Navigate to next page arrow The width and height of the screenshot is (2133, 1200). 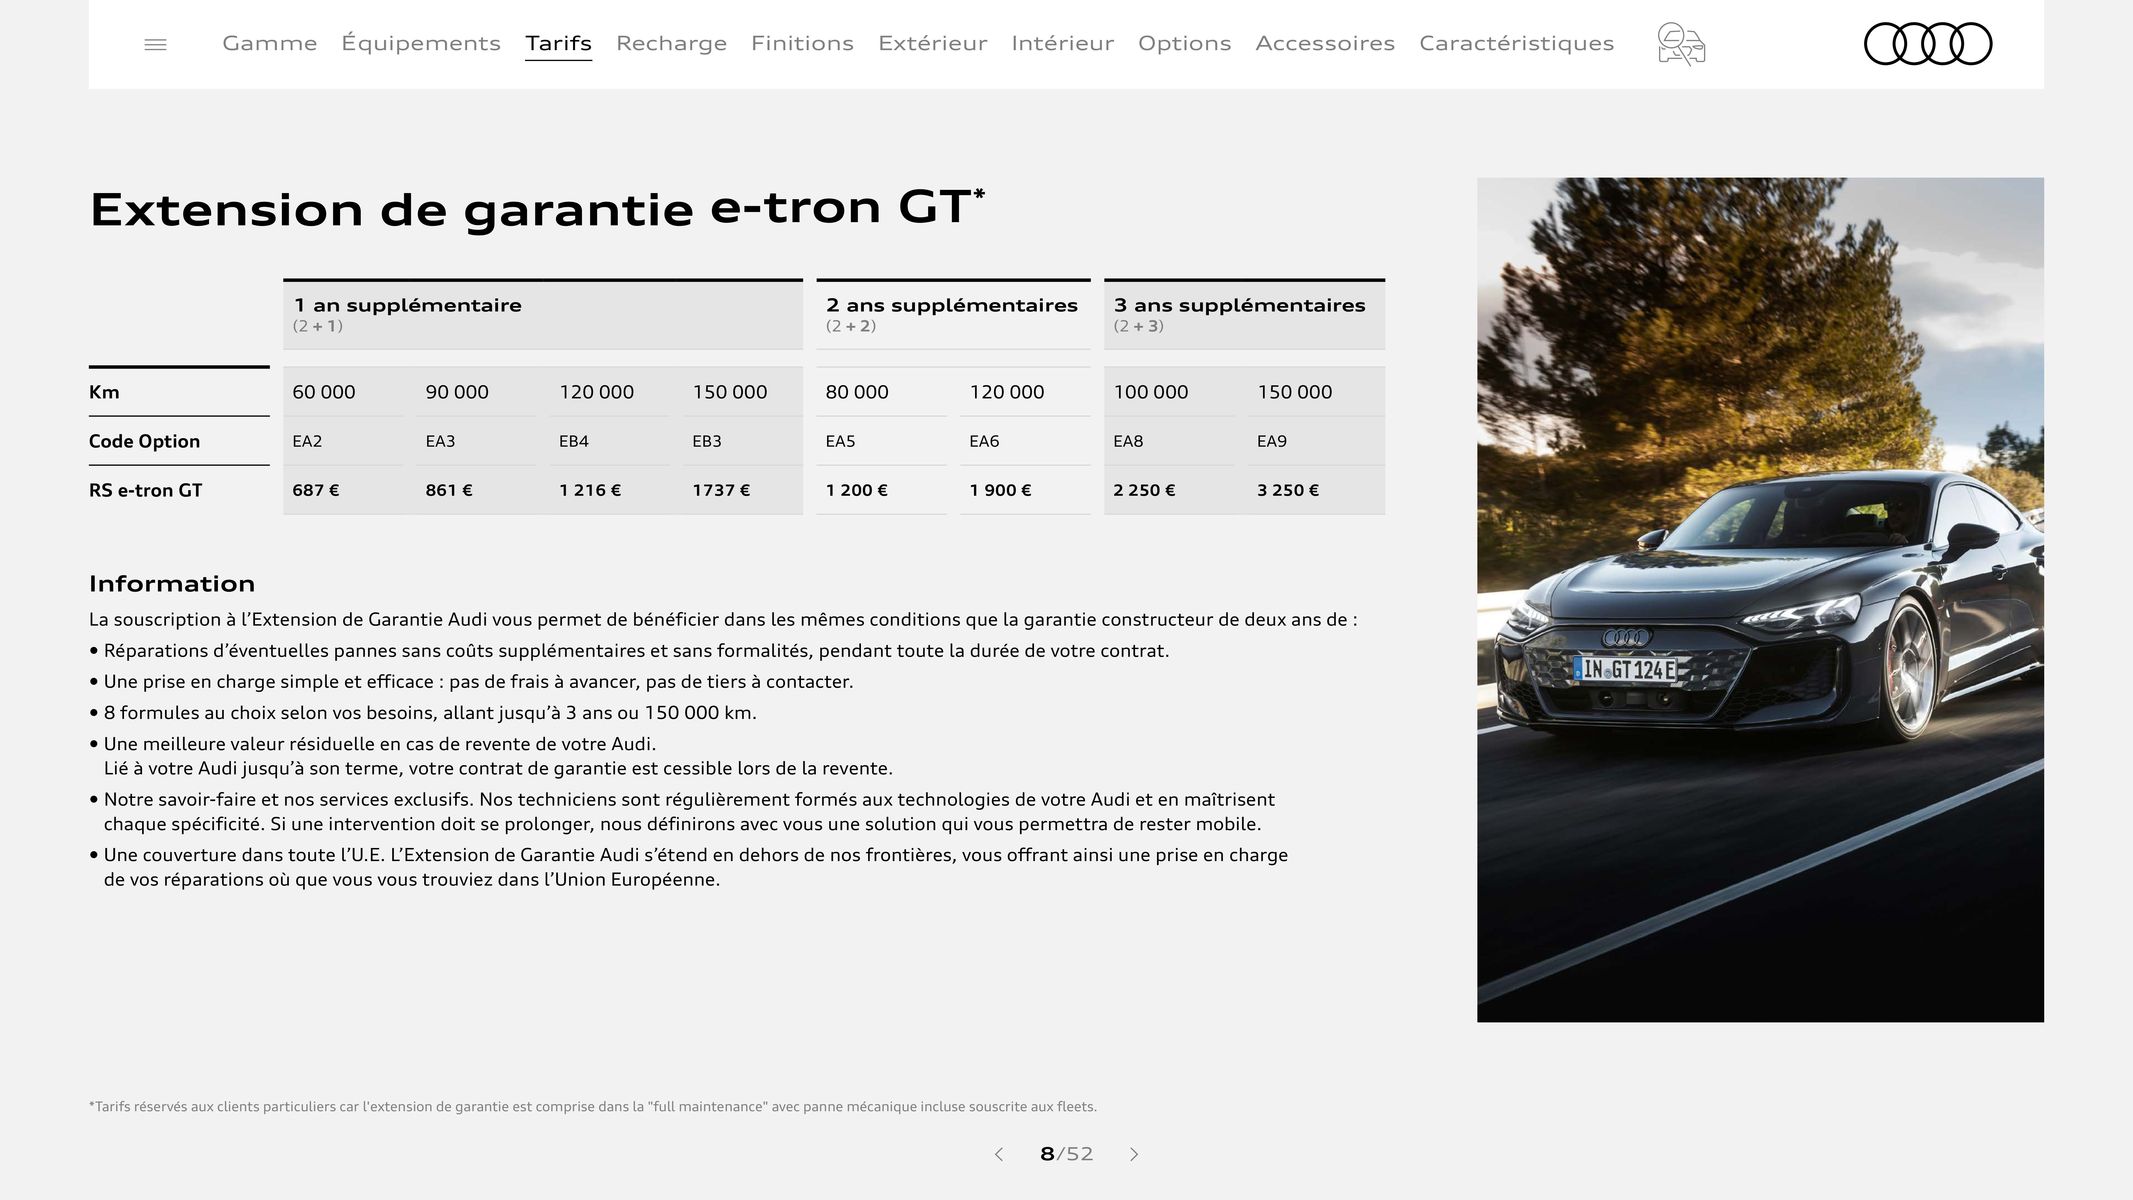pyautogui.click(x=1135, y=1153)
